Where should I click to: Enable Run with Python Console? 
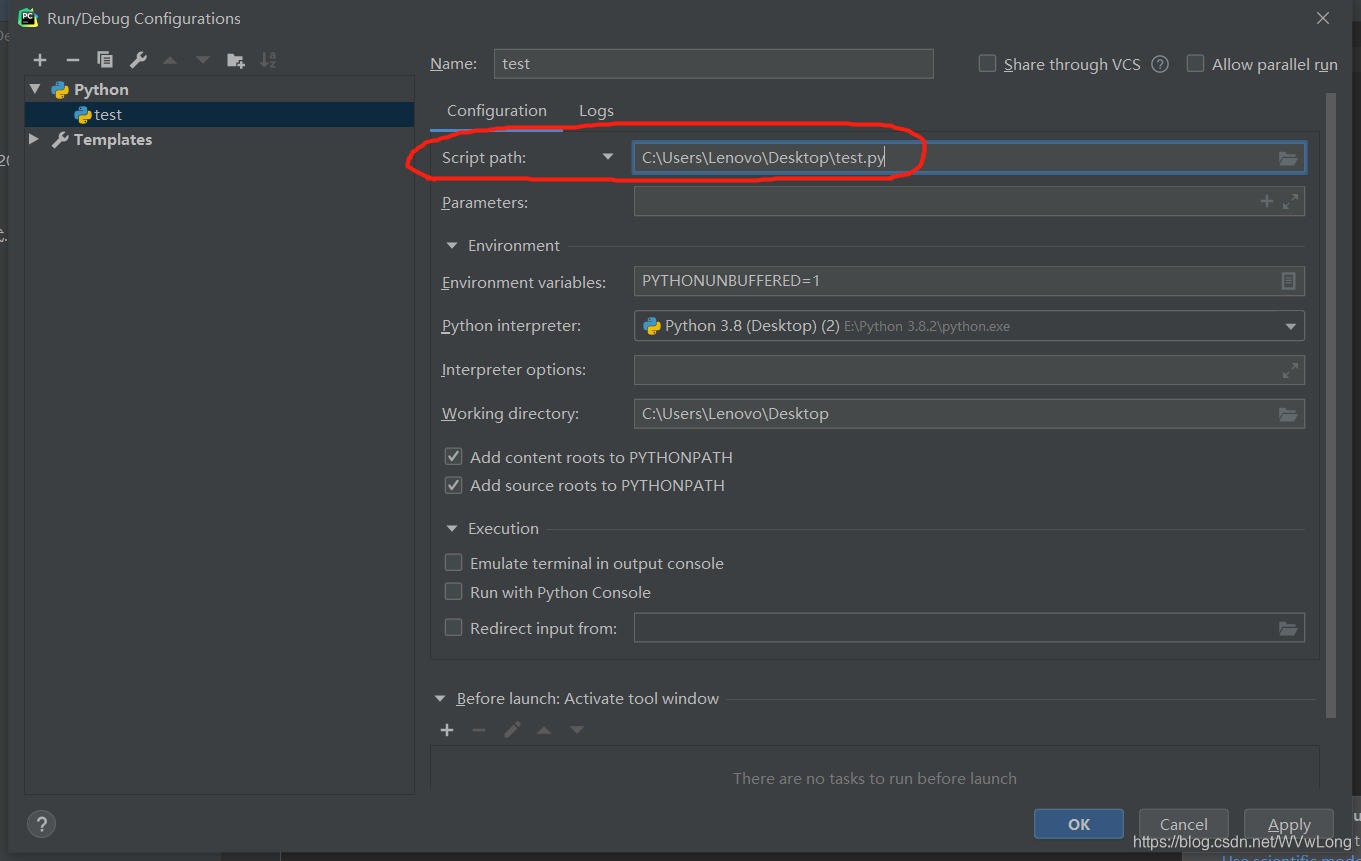point(454,592)
